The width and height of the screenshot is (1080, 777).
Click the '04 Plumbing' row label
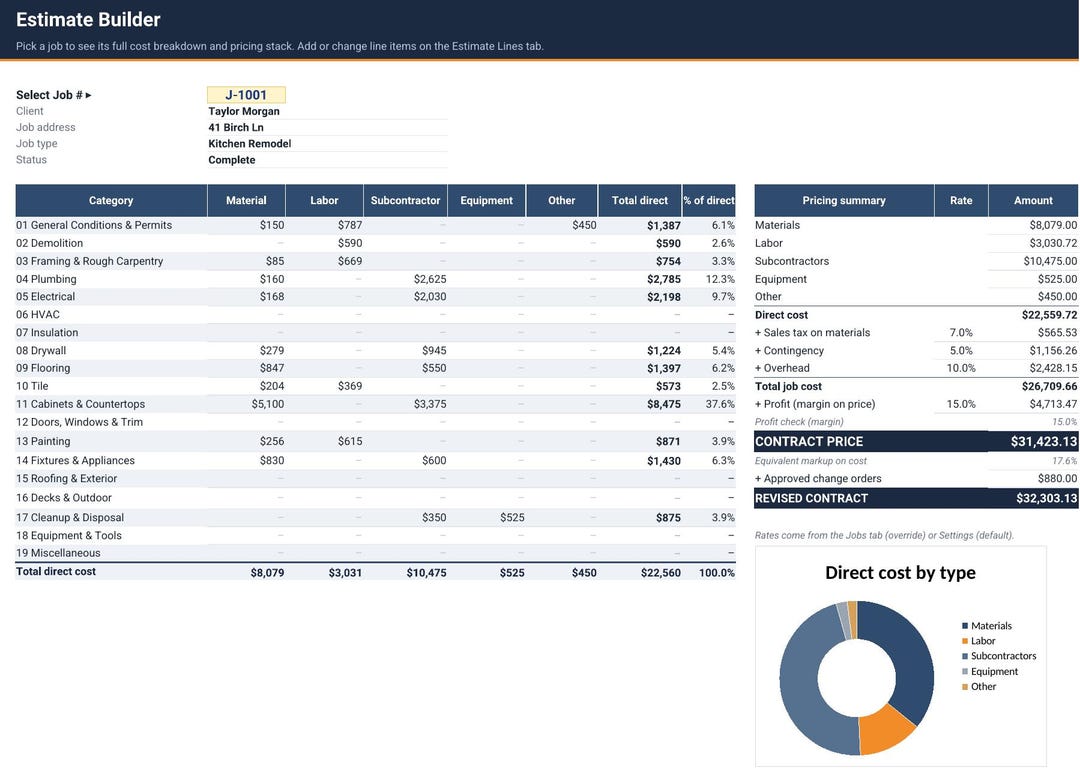46,279
